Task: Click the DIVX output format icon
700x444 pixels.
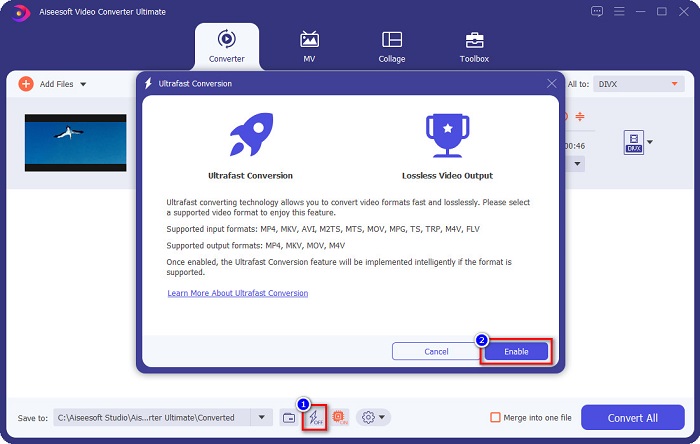Action: point(633,142)
